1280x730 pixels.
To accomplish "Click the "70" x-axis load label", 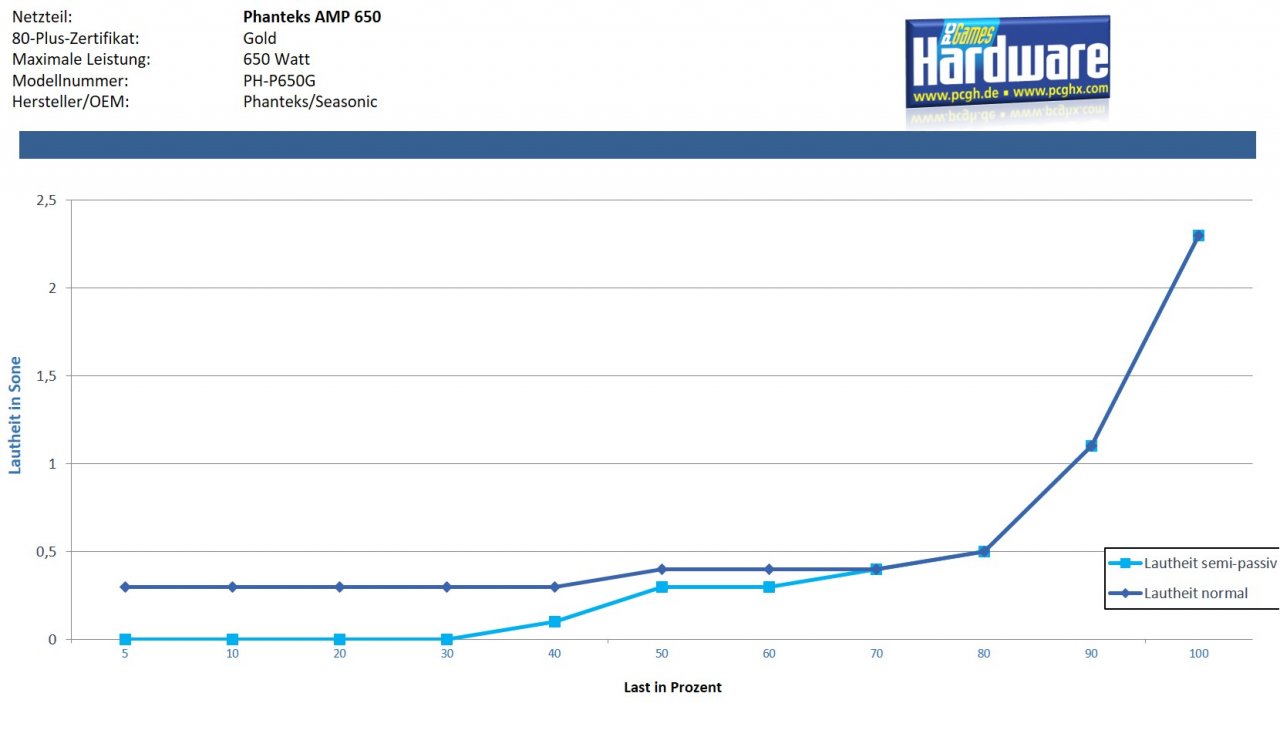I will 877,653.
